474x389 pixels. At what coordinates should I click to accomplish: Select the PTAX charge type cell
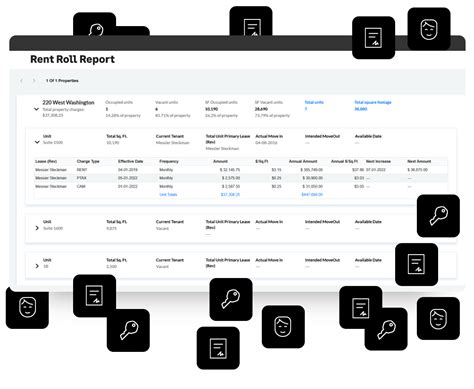pos(82,178)
